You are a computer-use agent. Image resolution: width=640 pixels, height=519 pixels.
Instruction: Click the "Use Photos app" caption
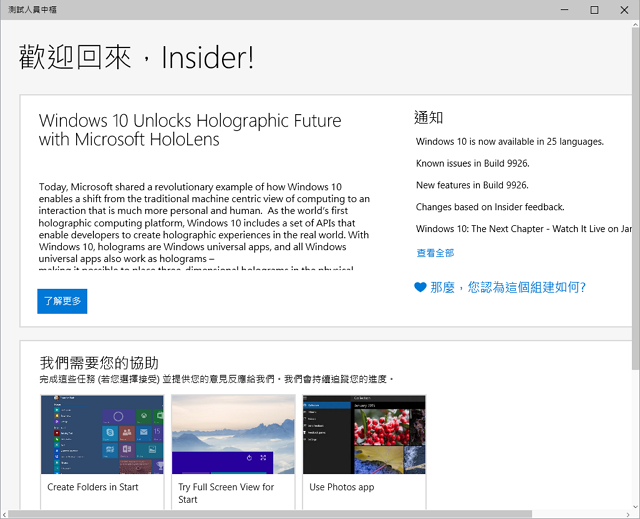342,487
